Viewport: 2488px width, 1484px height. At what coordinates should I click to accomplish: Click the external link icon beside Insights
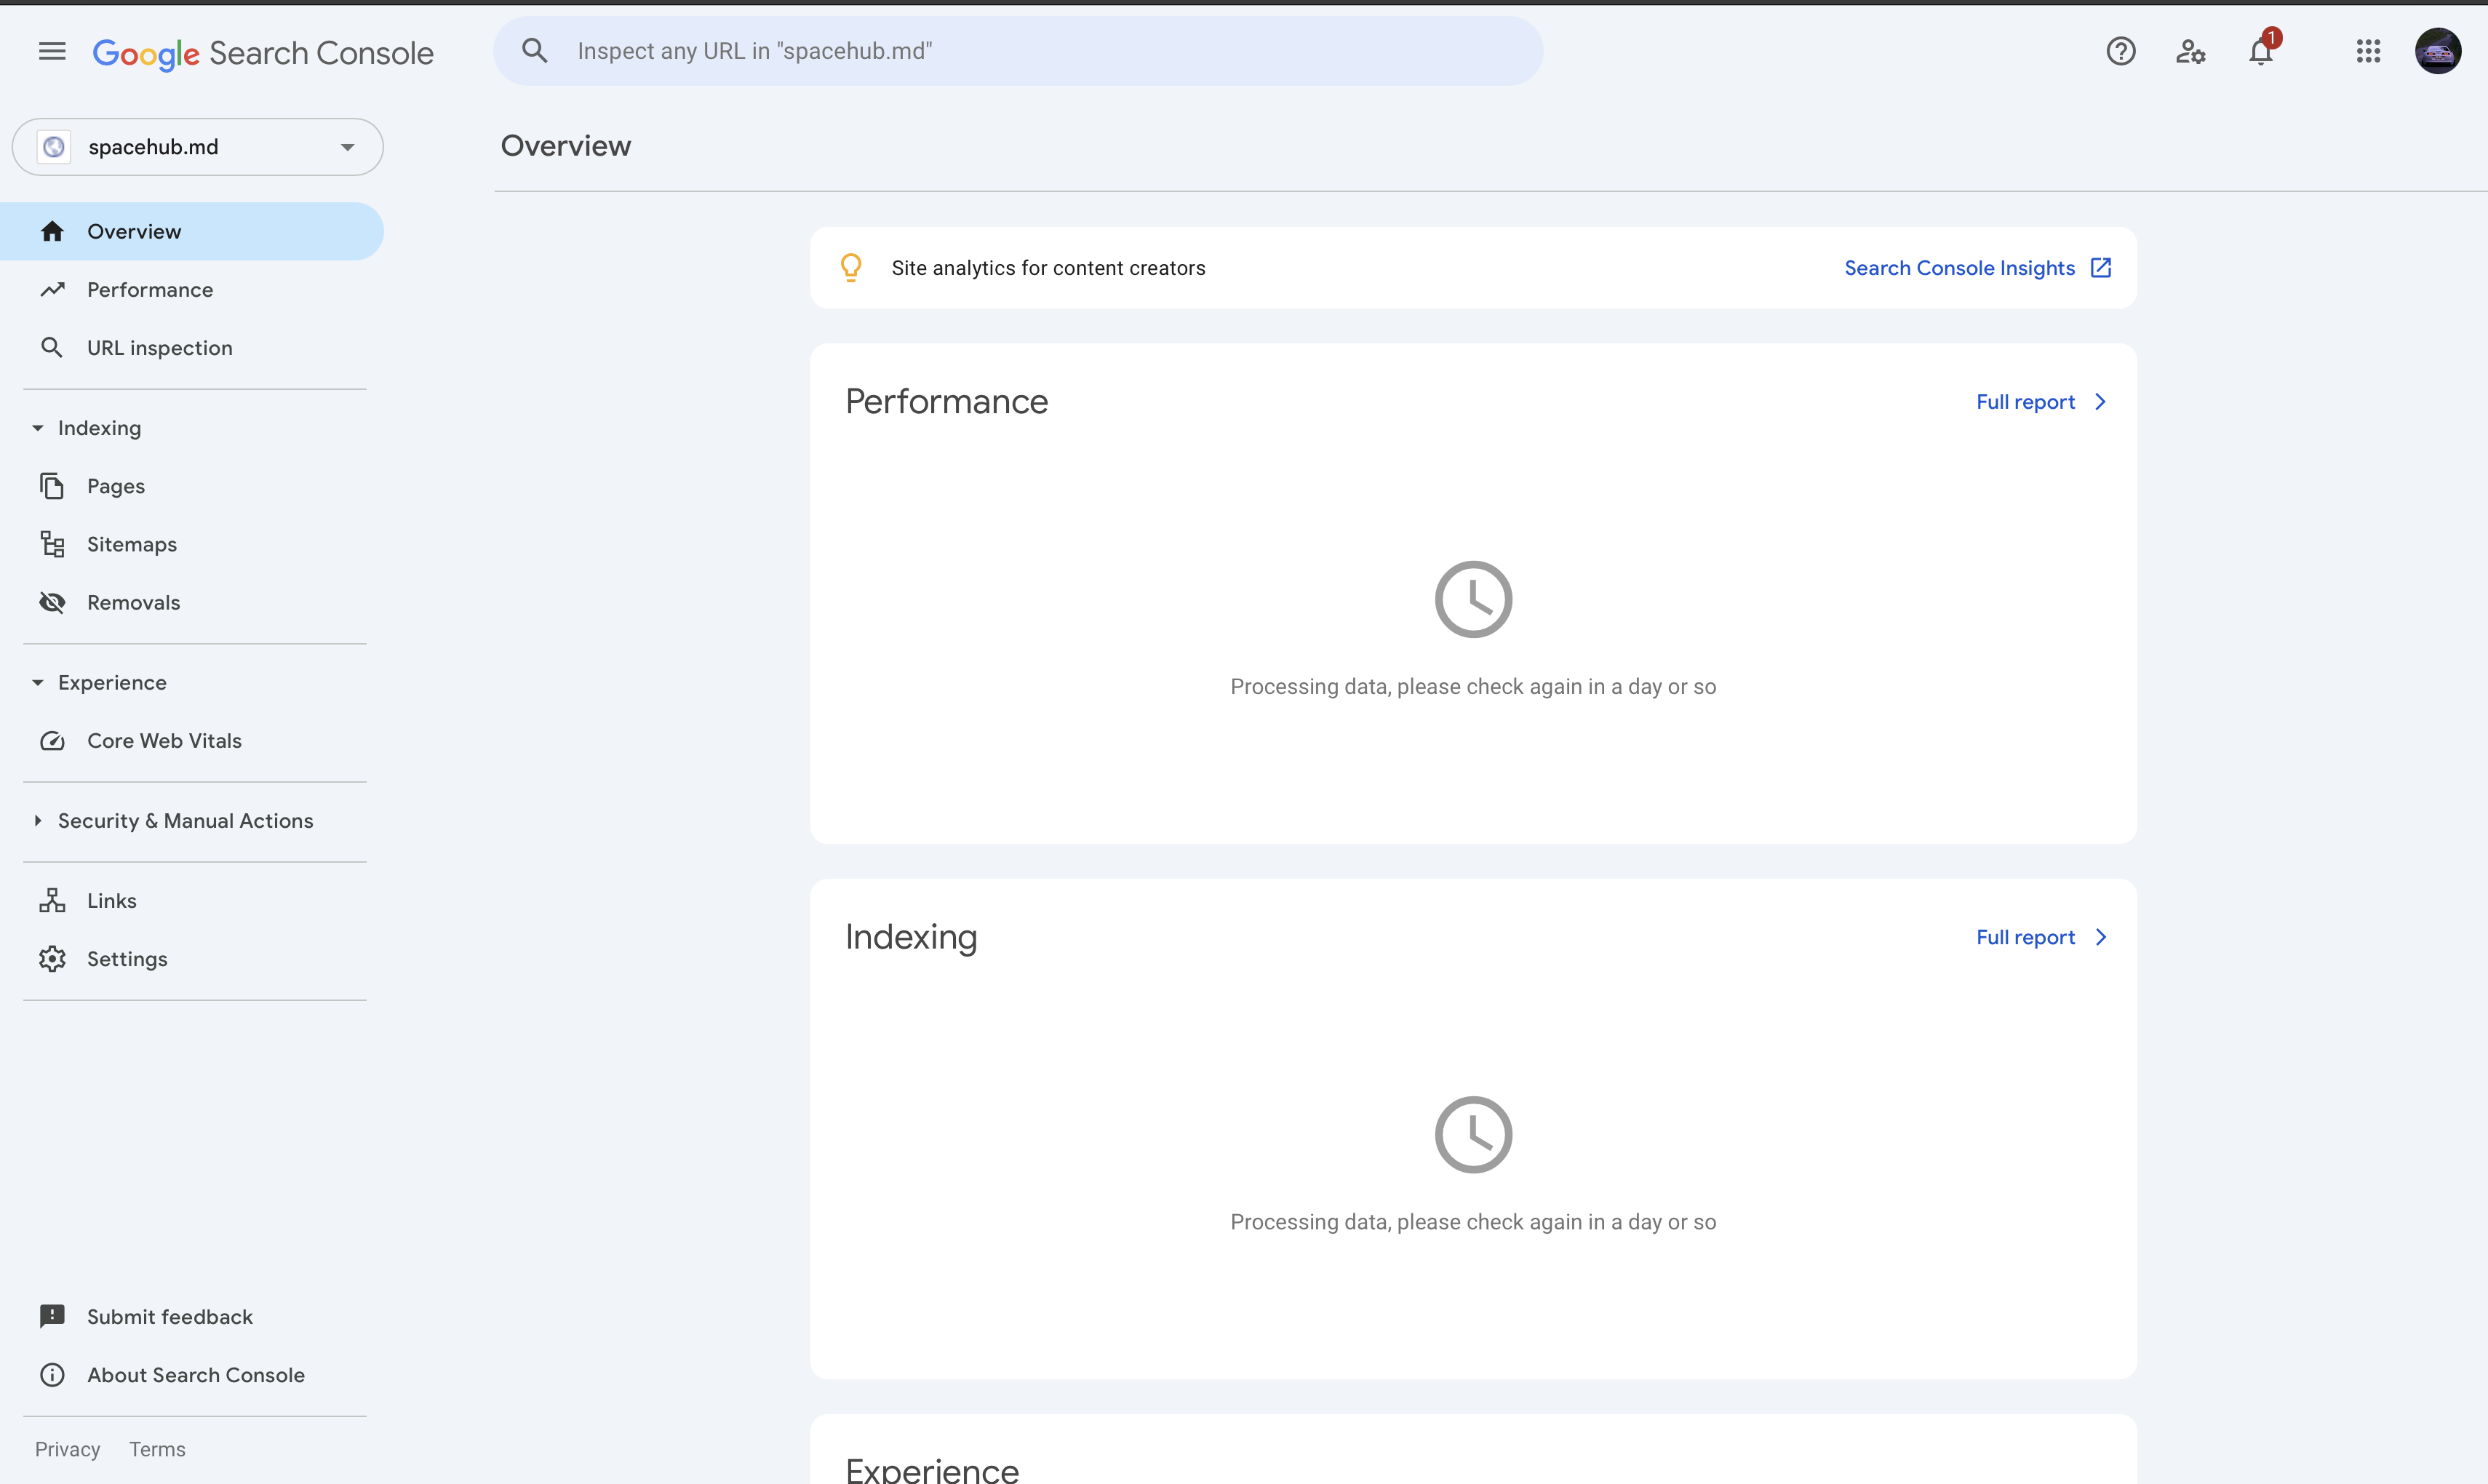[2101, 267]
